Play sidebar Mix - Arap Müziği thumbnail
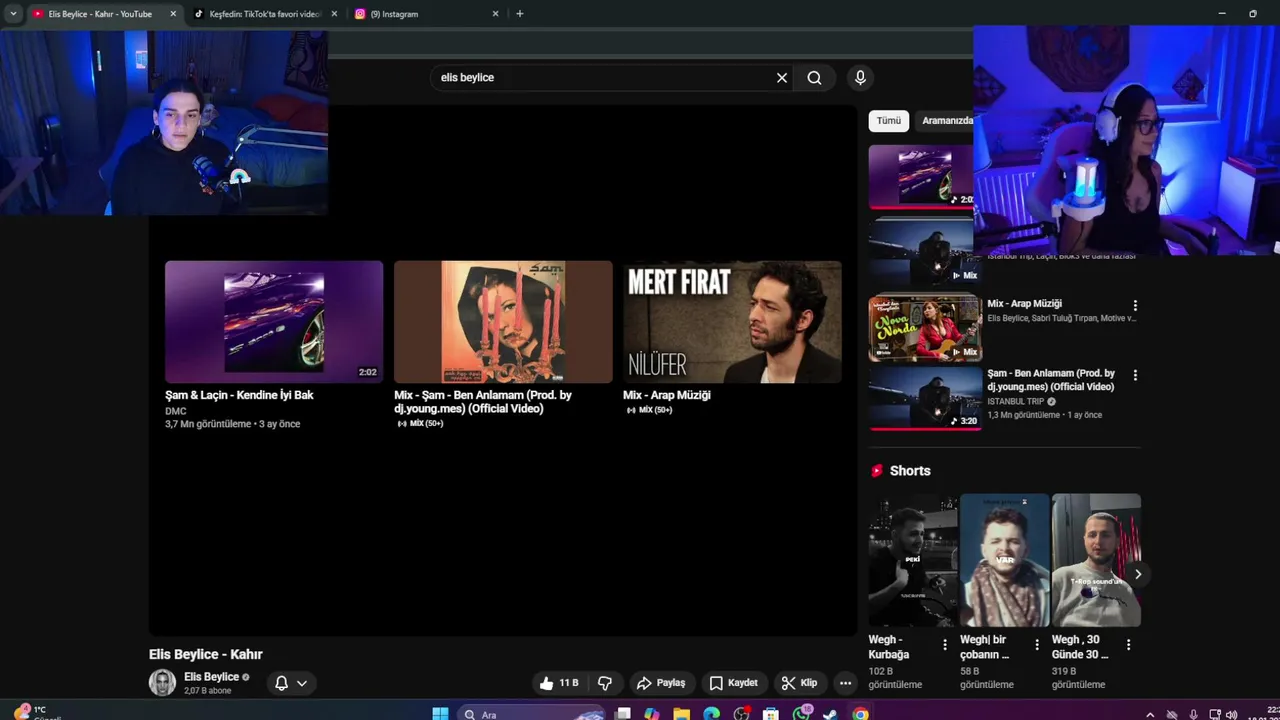 (925, 327)
